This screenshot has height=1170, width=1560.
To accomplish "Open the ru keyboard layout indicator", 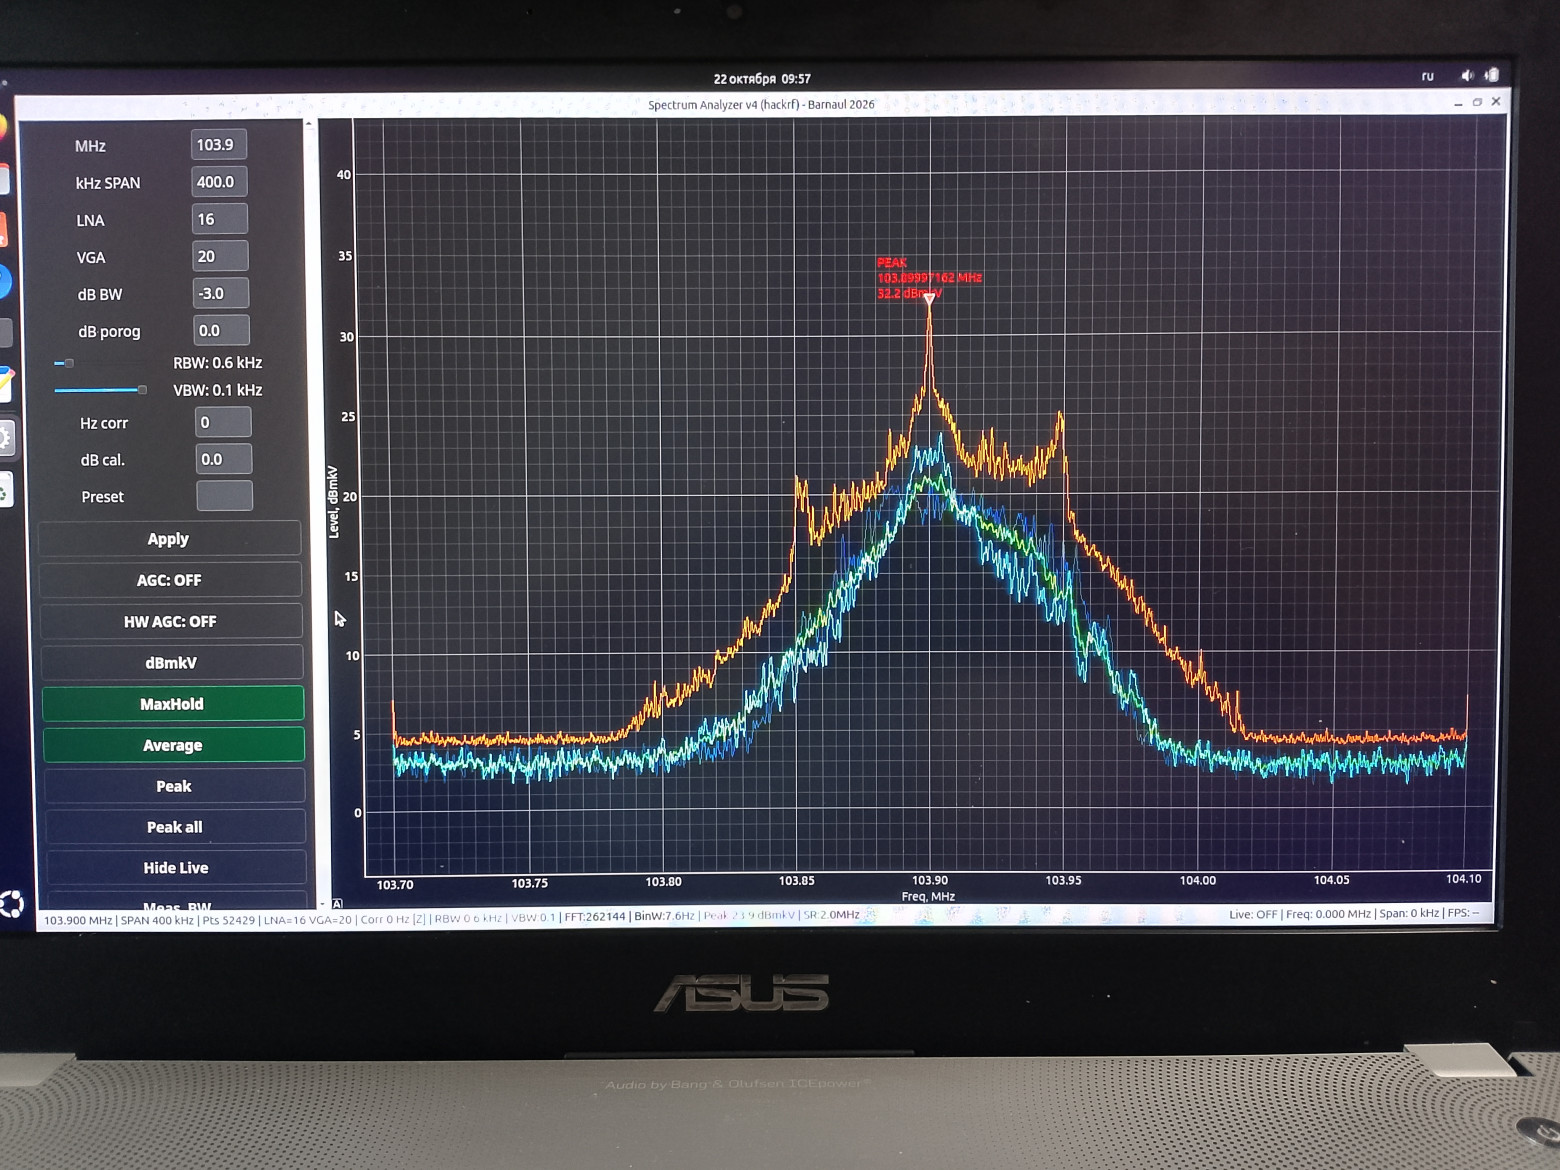I will 1427,76.
